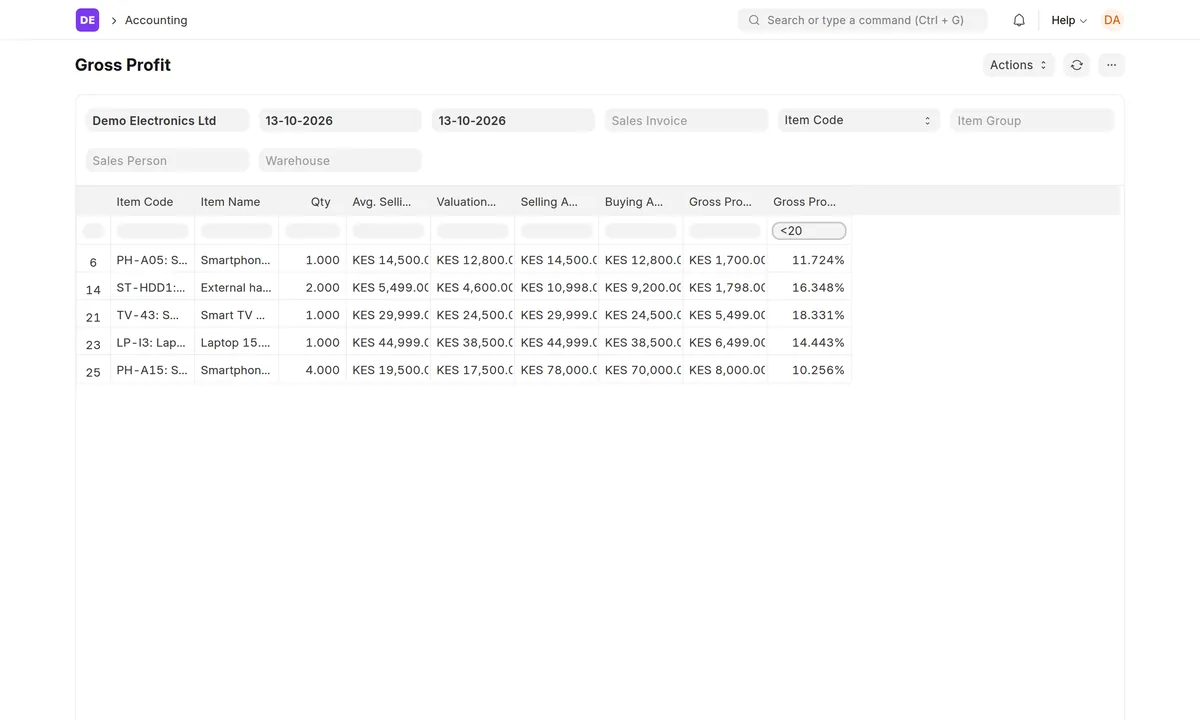
Task: Select the TV-43 item code cell
Action: click(x=152, y=315)
